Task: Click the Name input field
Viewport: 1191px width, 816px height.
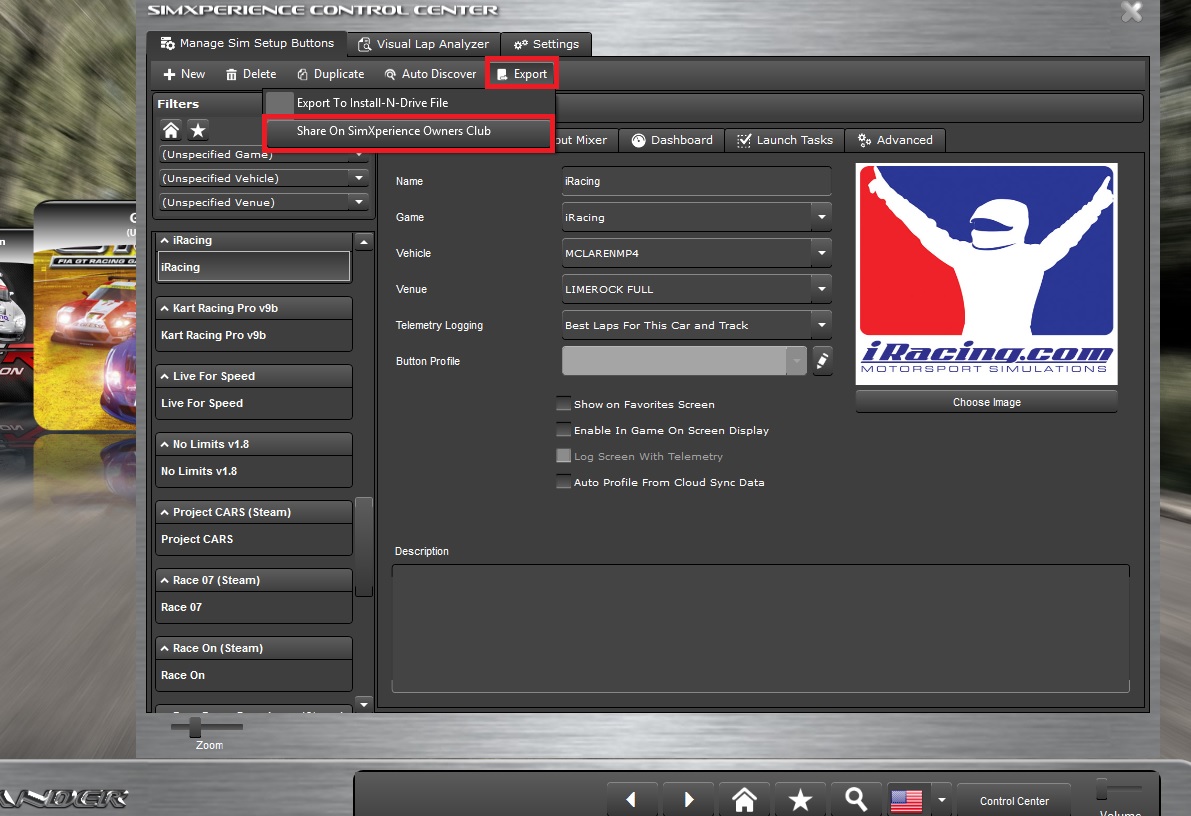Action: pos(697,181)
